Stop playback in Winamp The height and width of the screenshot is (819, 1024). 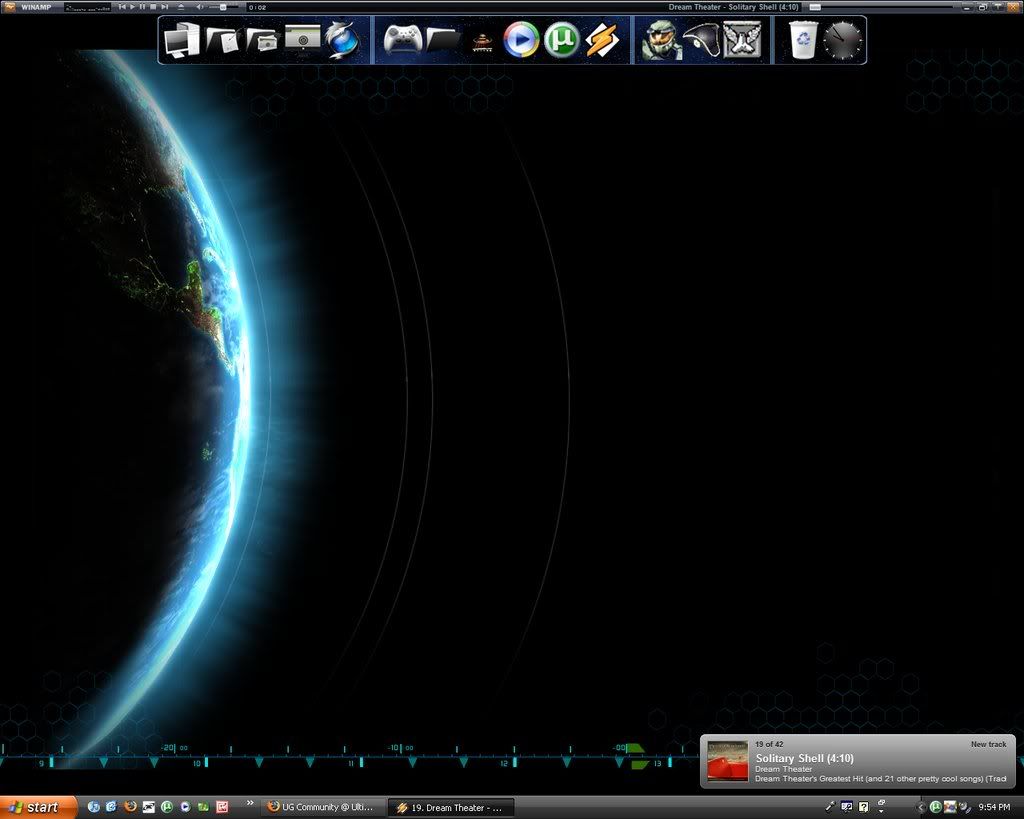153,7
